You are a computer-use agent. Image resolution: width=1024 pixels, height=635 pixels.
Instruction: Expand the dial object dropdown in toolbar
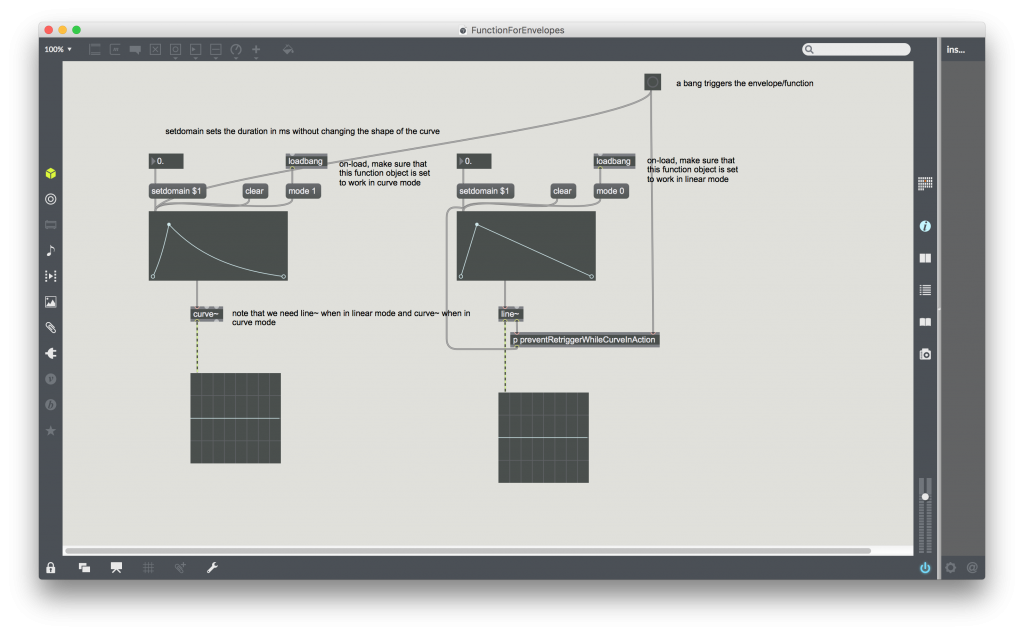coord(236,49)
